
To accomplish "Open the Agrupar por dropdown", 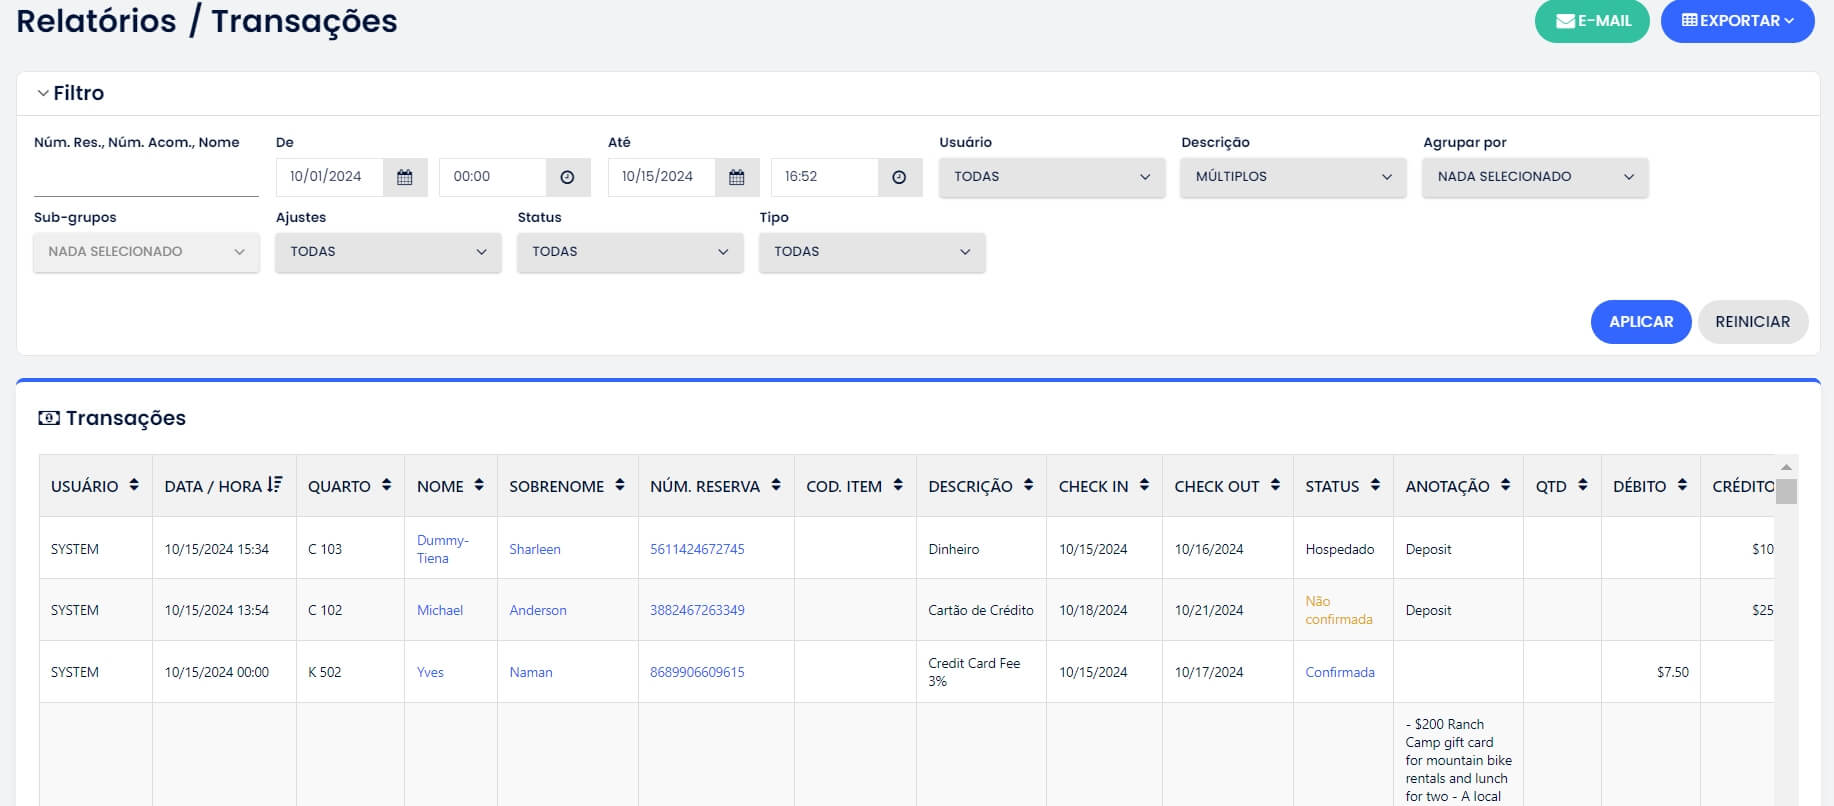I will (1535, 177).
